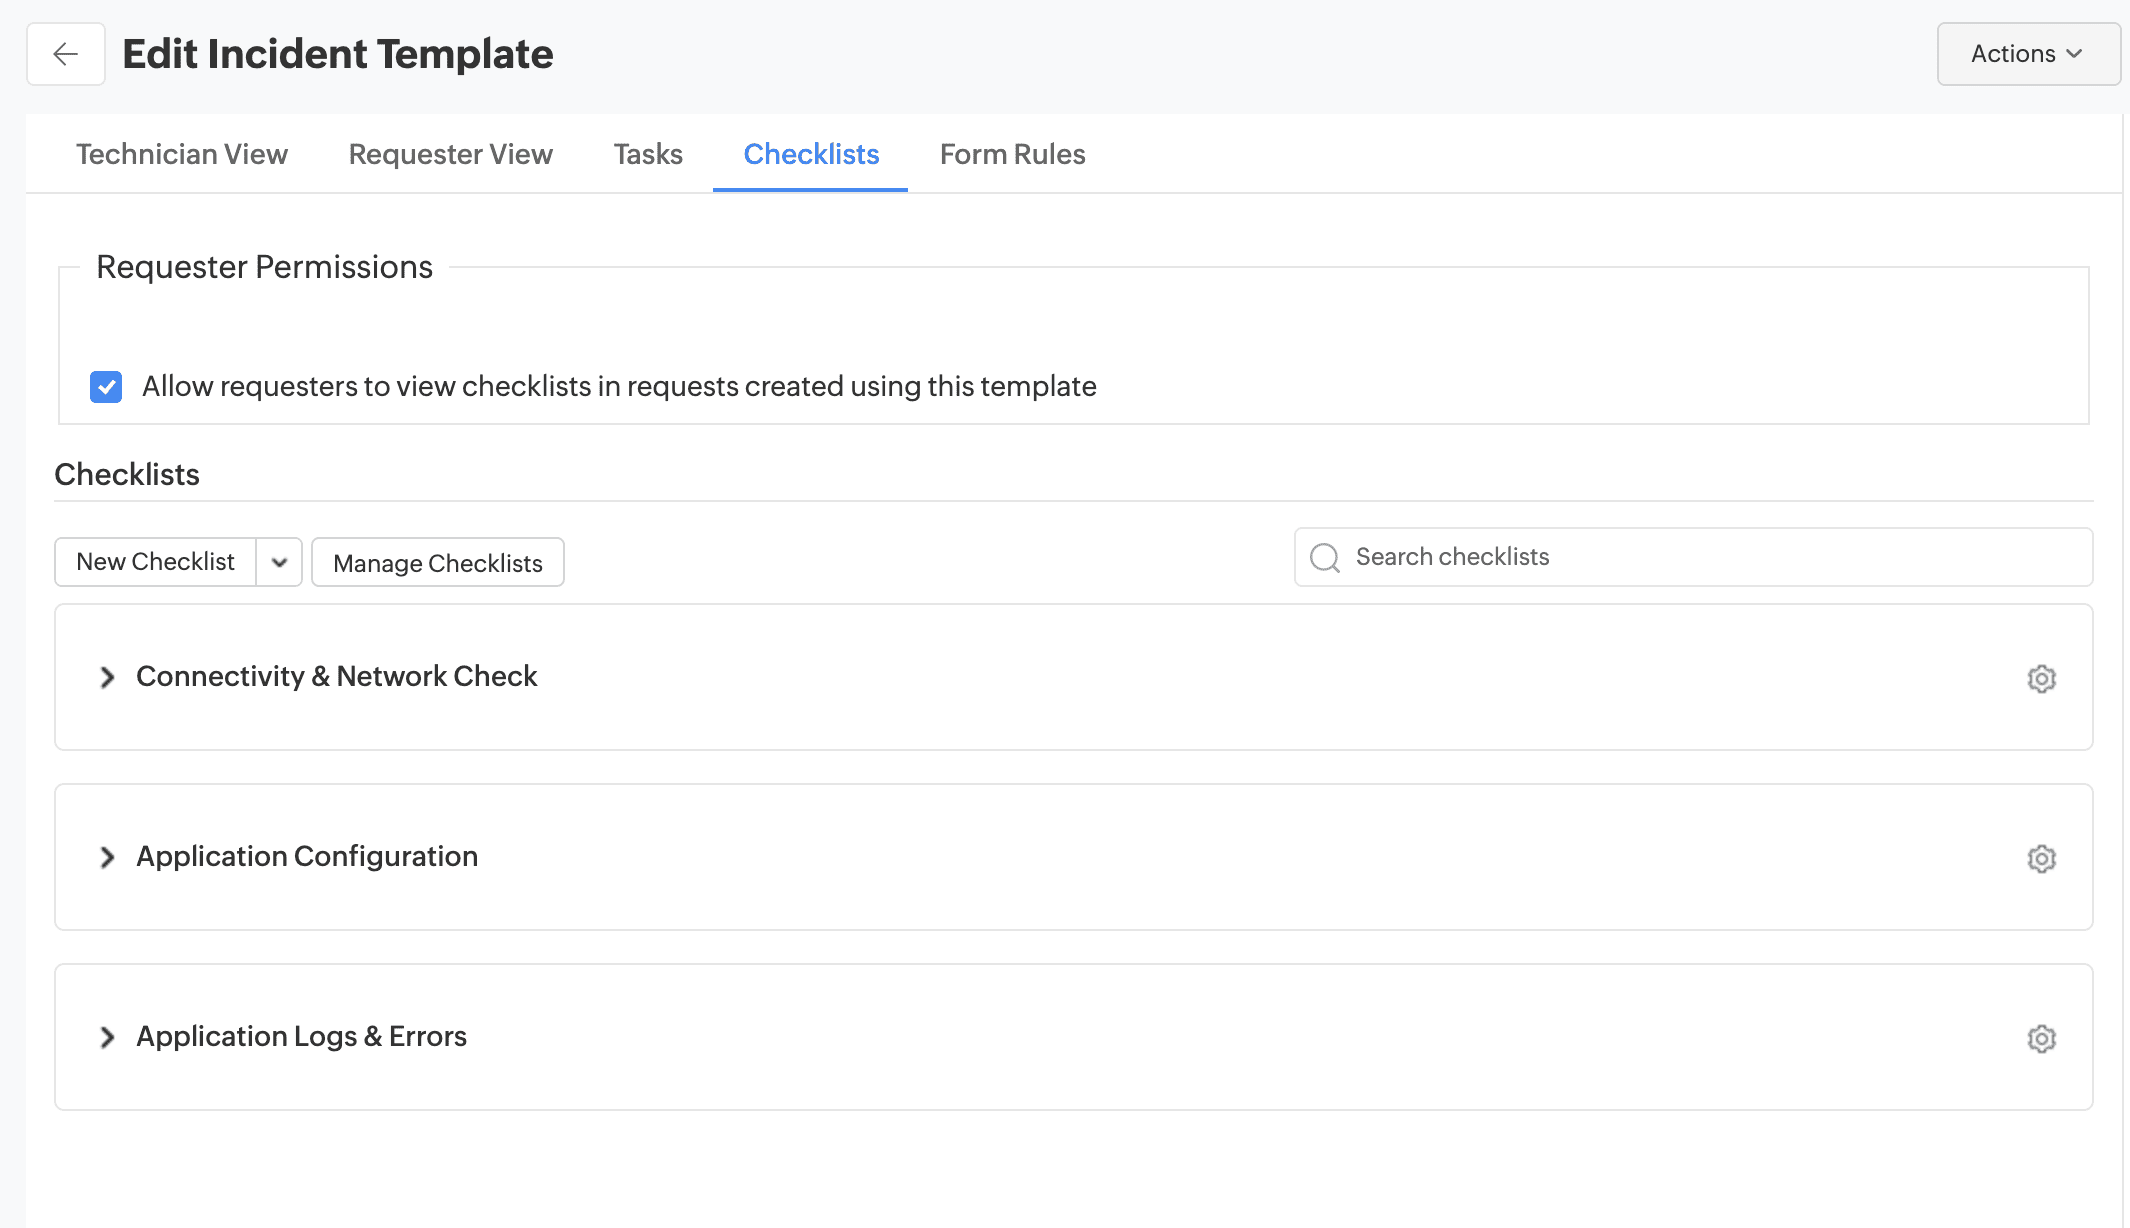Expand Application Configuration checklist
This screenshot has height=1228, width=2130.
107,858
